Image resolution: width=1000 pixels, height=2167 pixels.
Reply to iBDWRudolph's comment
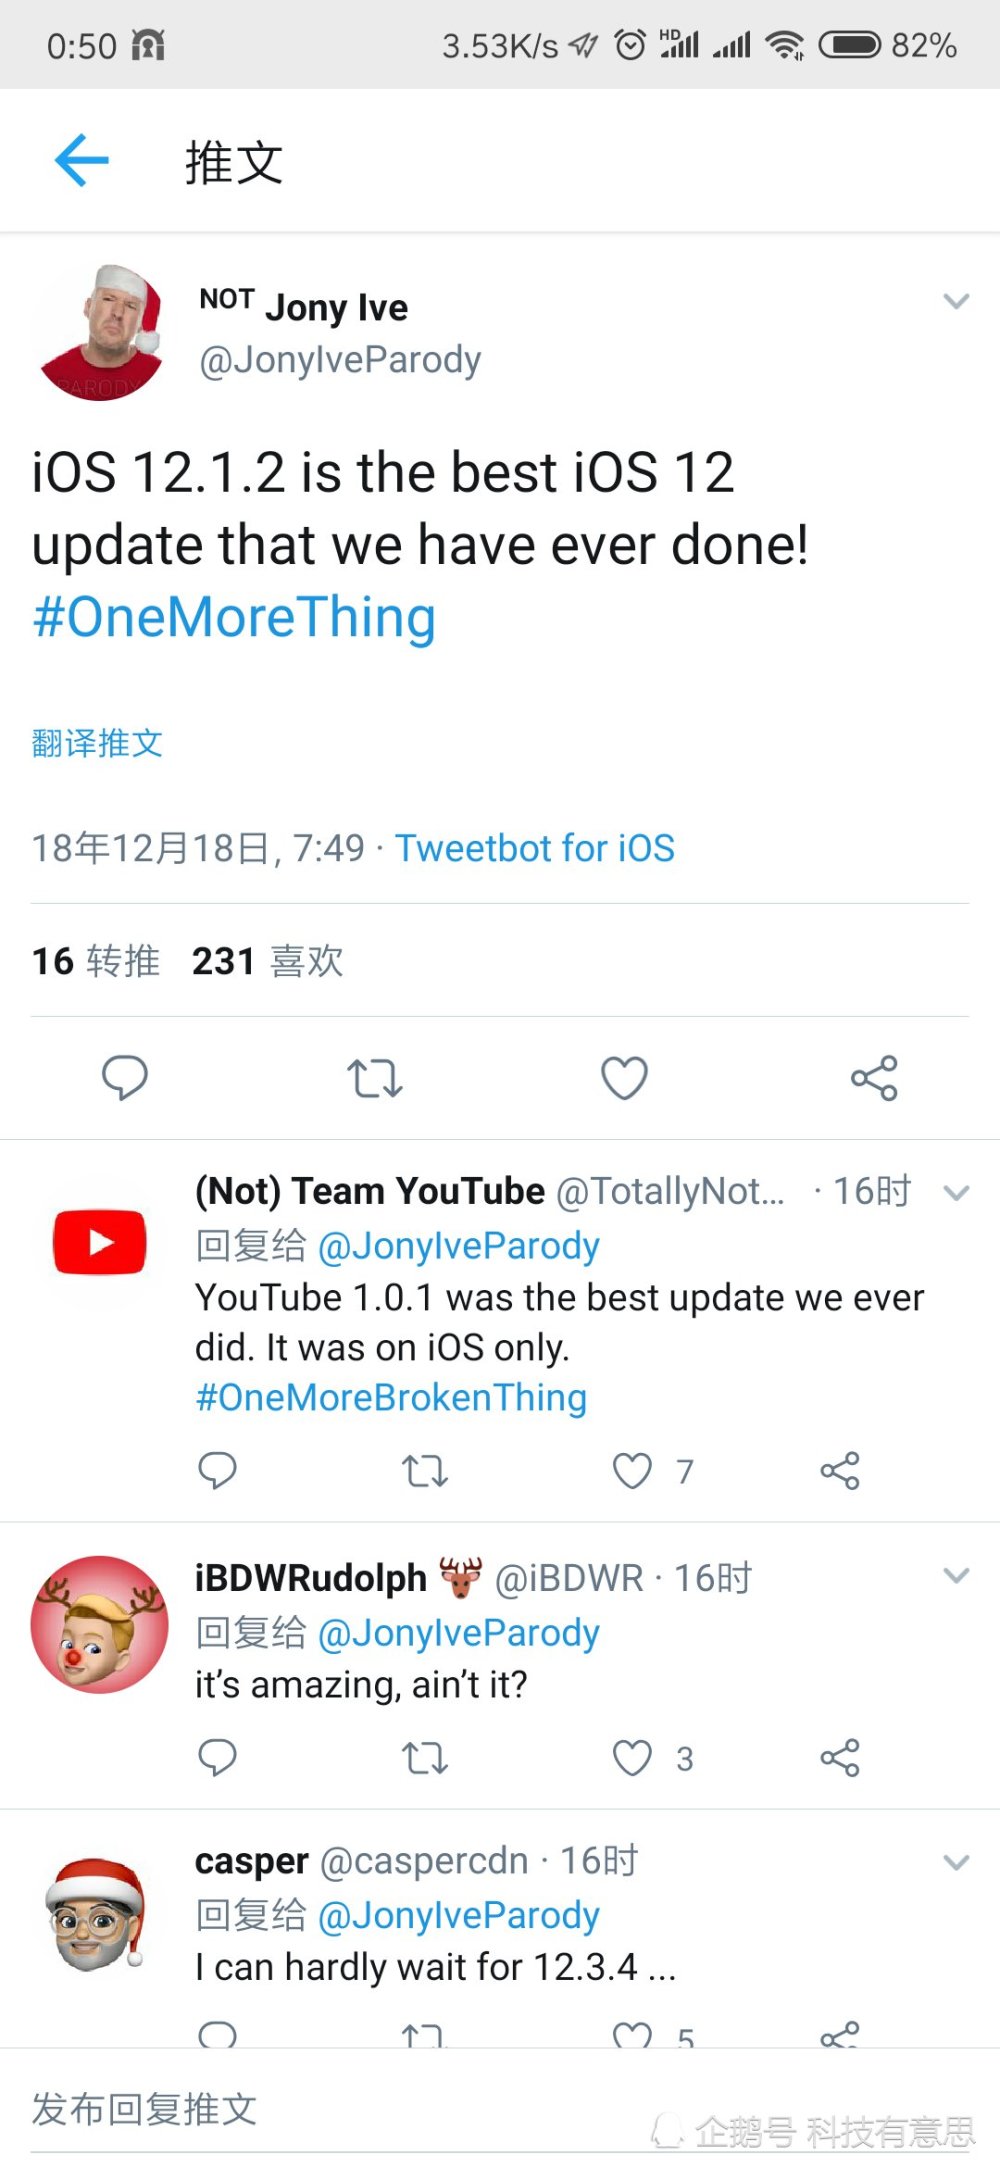click(217, 1758)
